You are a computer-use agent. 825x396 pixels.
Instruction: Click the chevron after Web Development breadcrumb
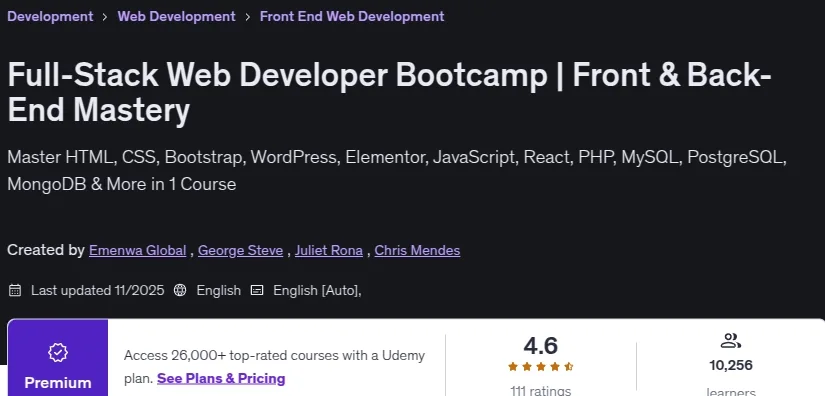(x=247, y=17)
